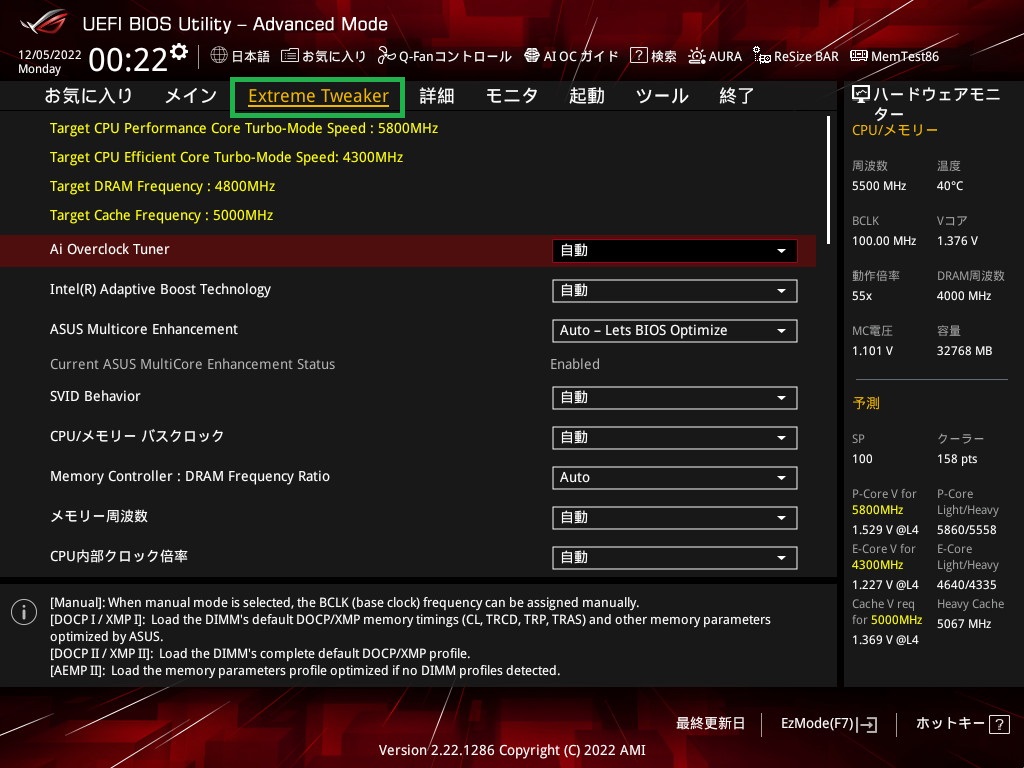The width and height of the screenshot is (1024, 768).
Task: Open the Ai Overclock Tuner dropdown
Action: [x=675, y=251]
